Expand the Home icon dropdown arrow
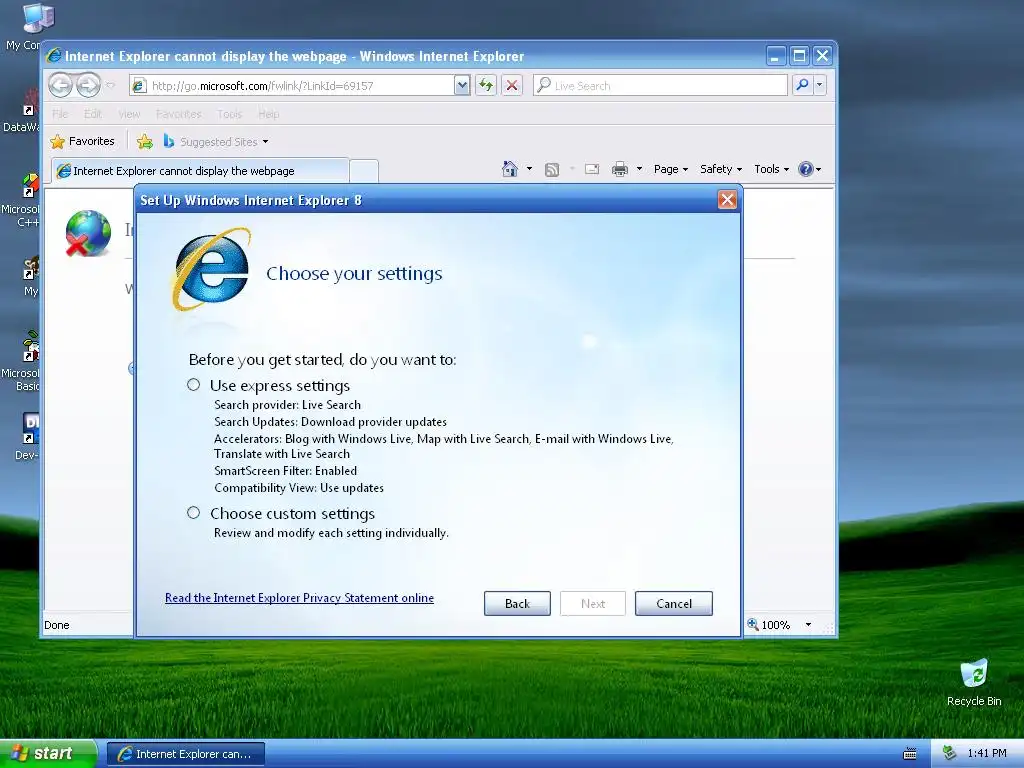 [529, 169]
